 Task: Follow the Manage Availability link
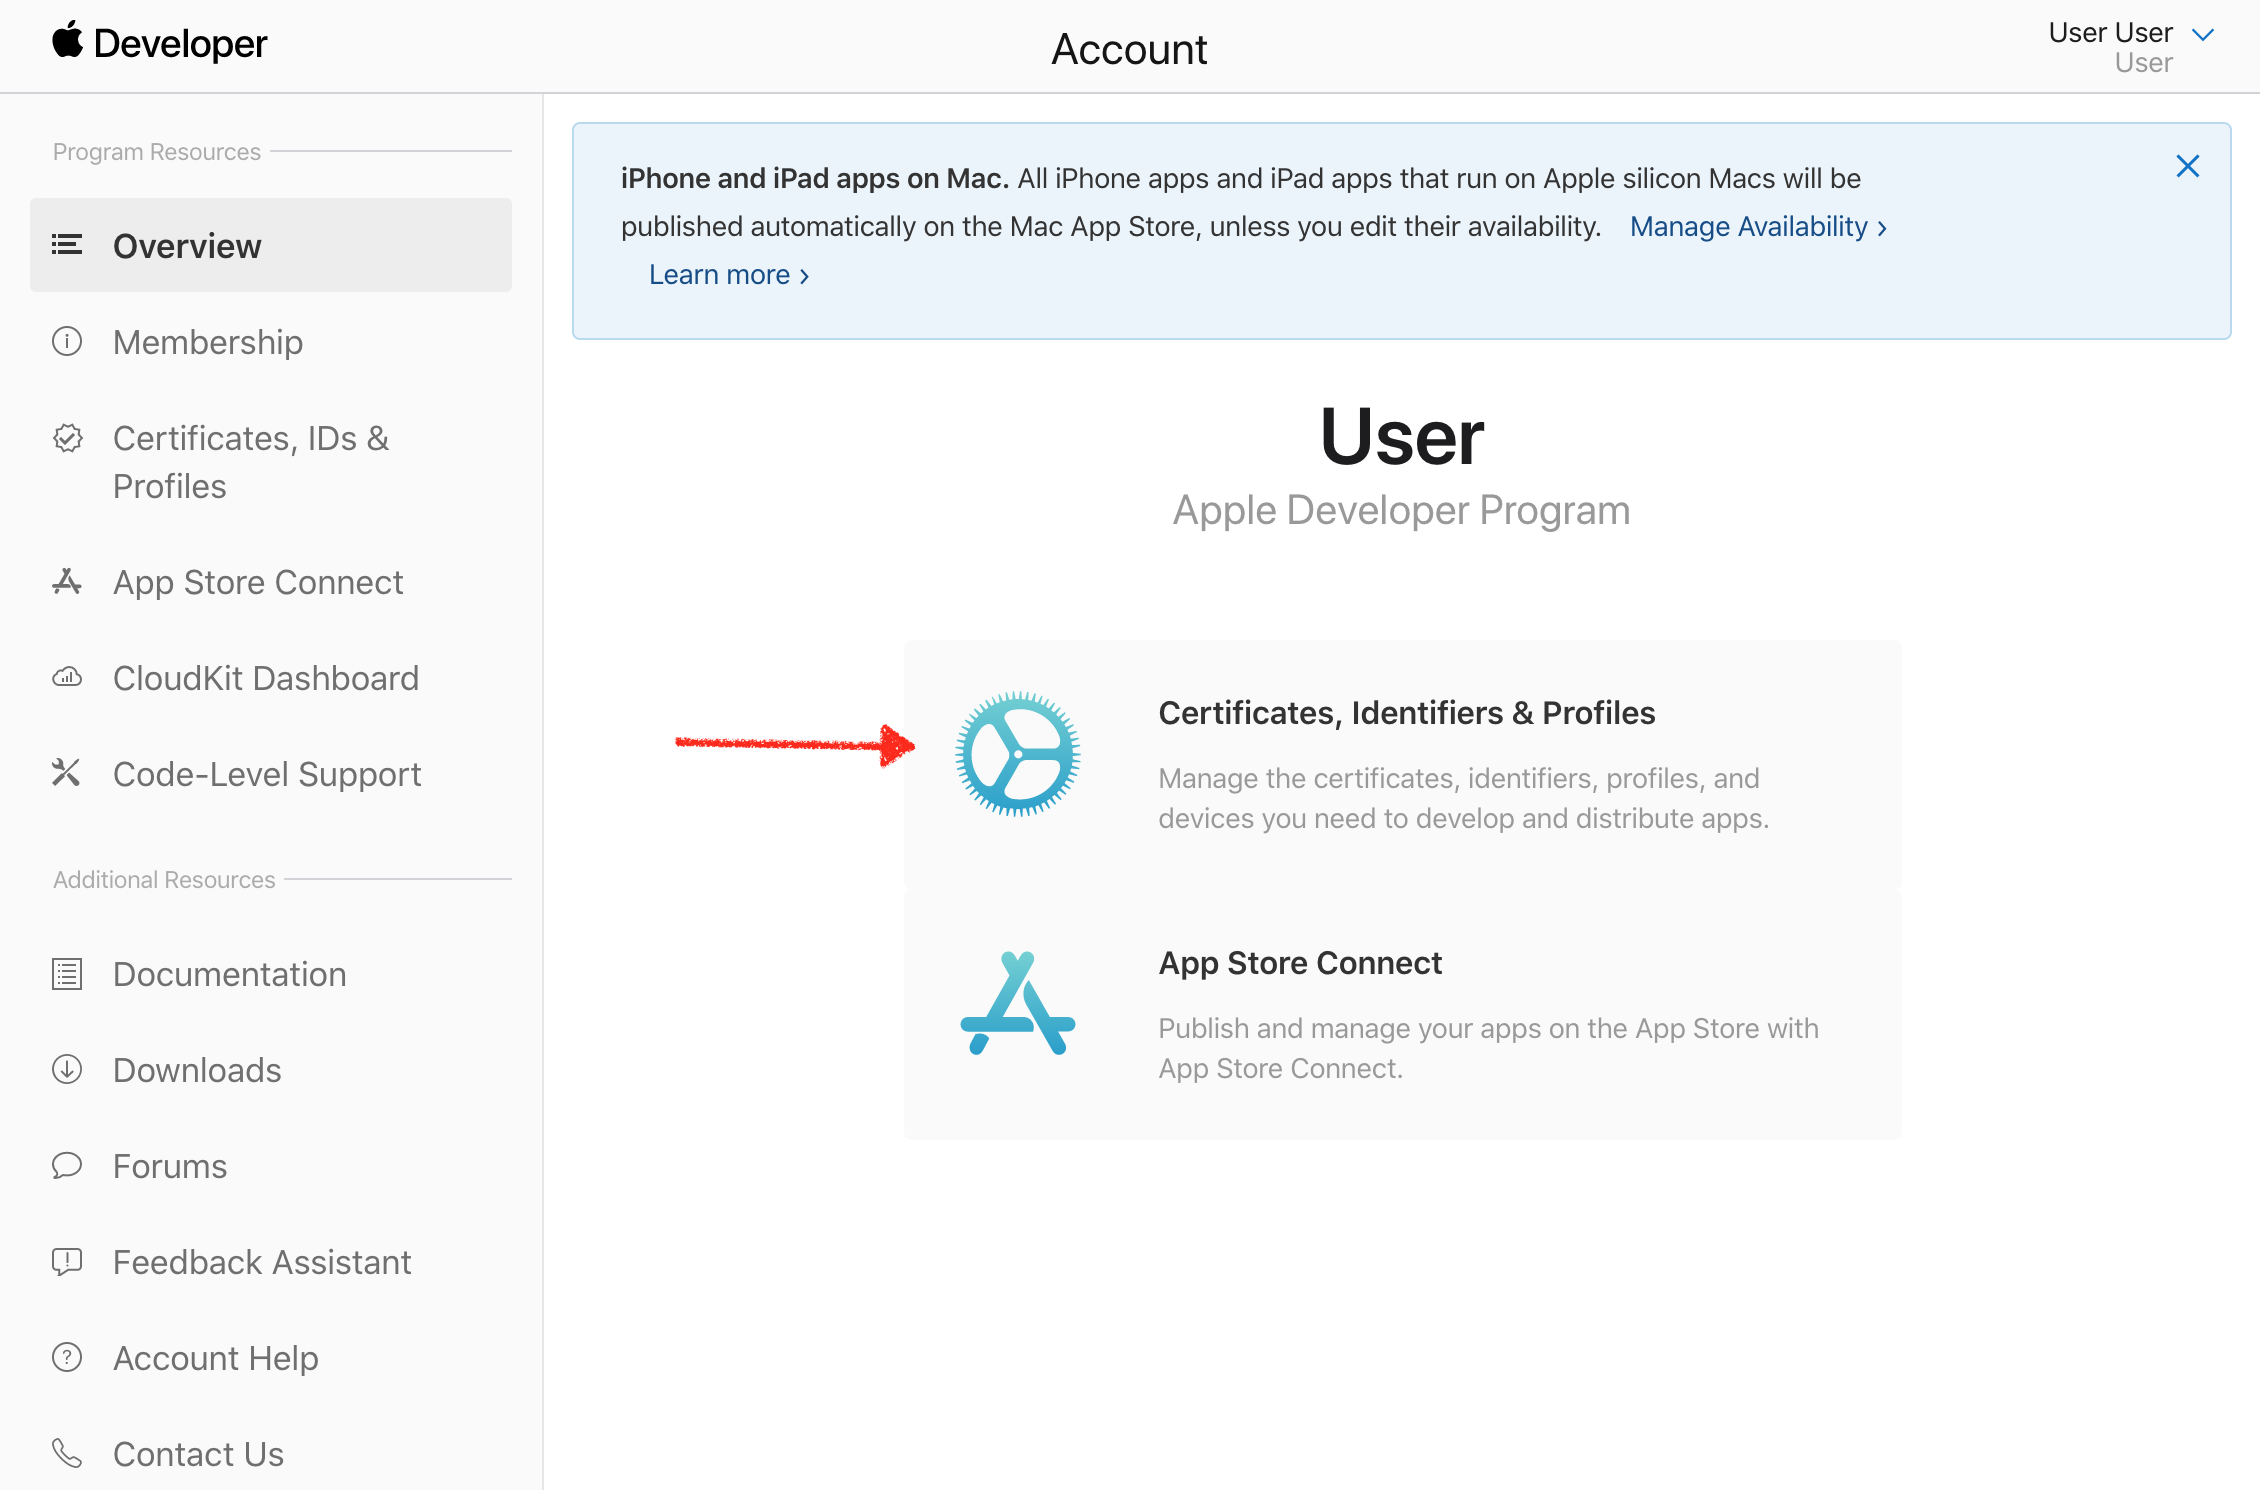tap(1759, 227)
